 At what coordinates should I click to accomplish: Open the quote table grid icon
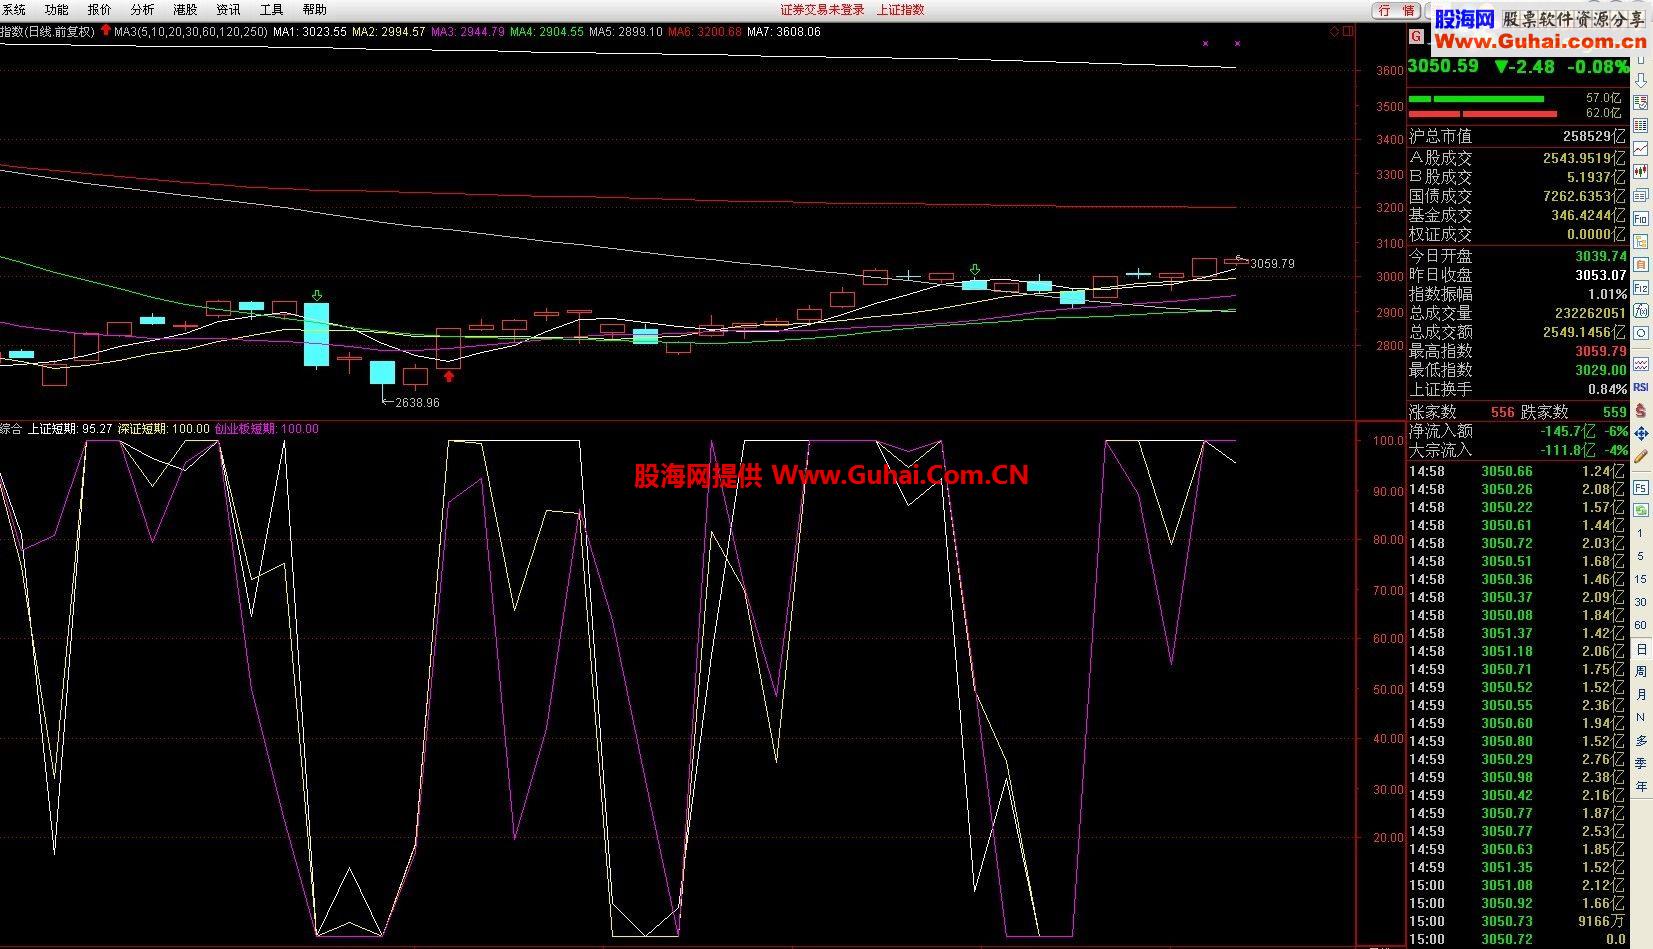pyautogui.click(x=1641, y=125)
